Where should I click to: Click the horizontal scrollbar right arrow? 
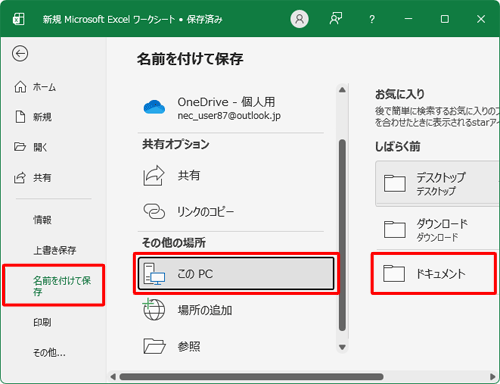tap(493, 377)
